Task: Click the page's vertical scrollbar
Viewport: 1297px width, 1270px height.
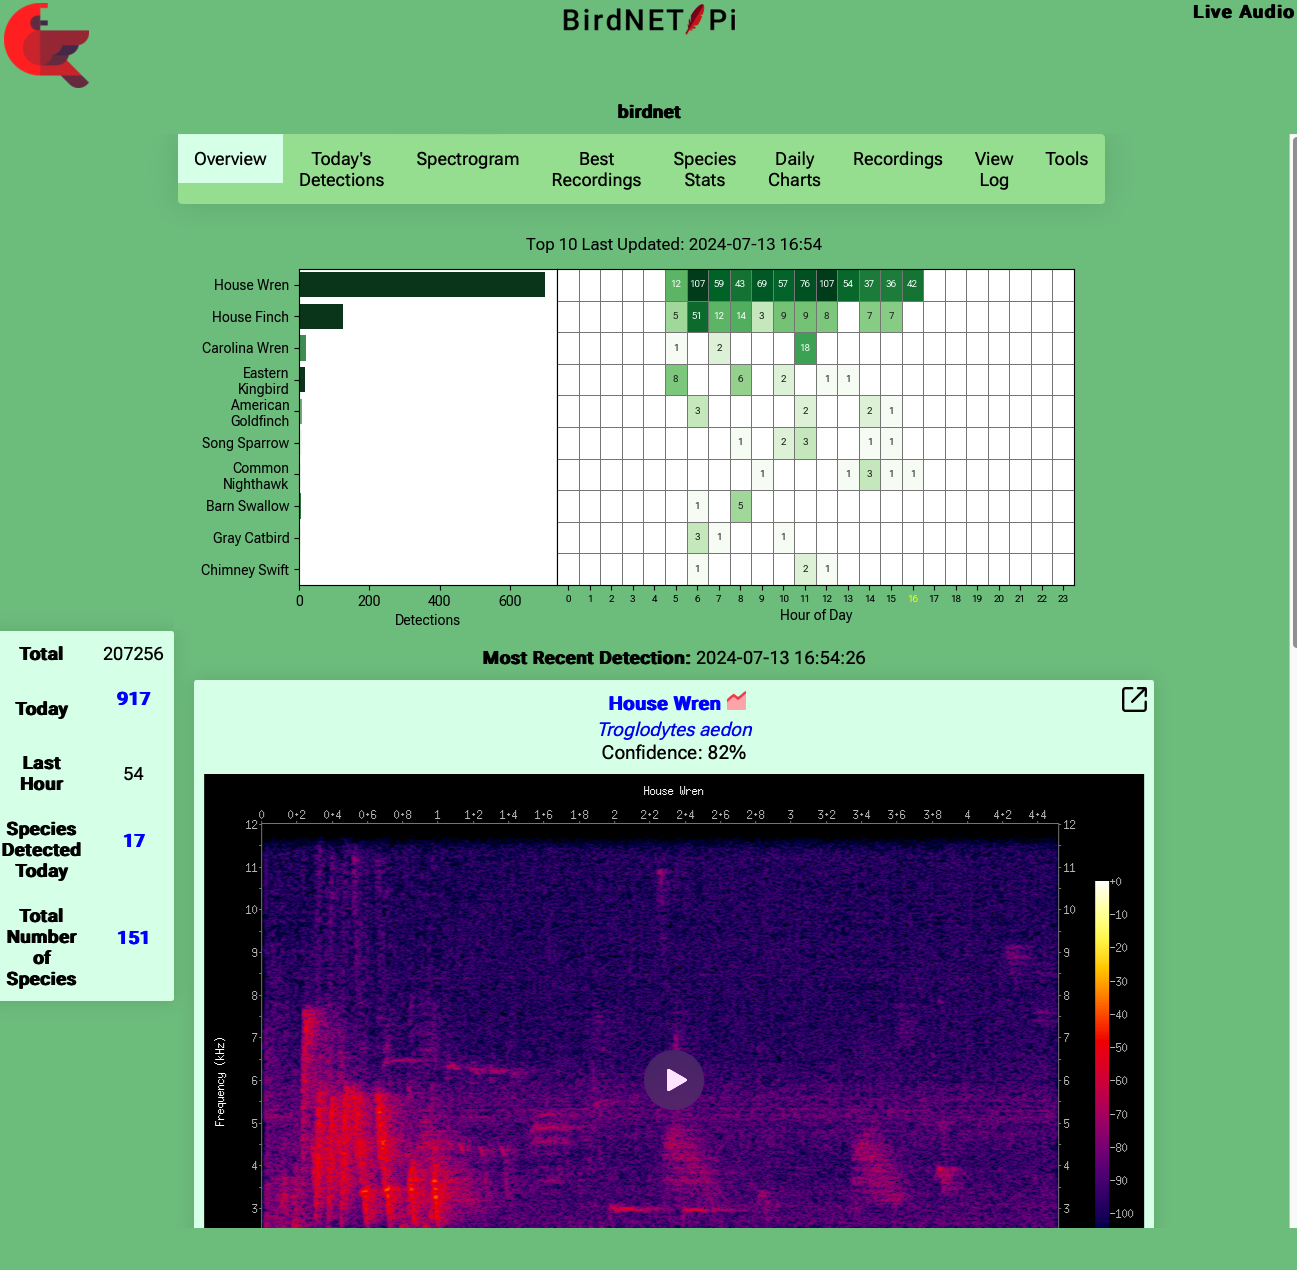Action: point(1293,400)
